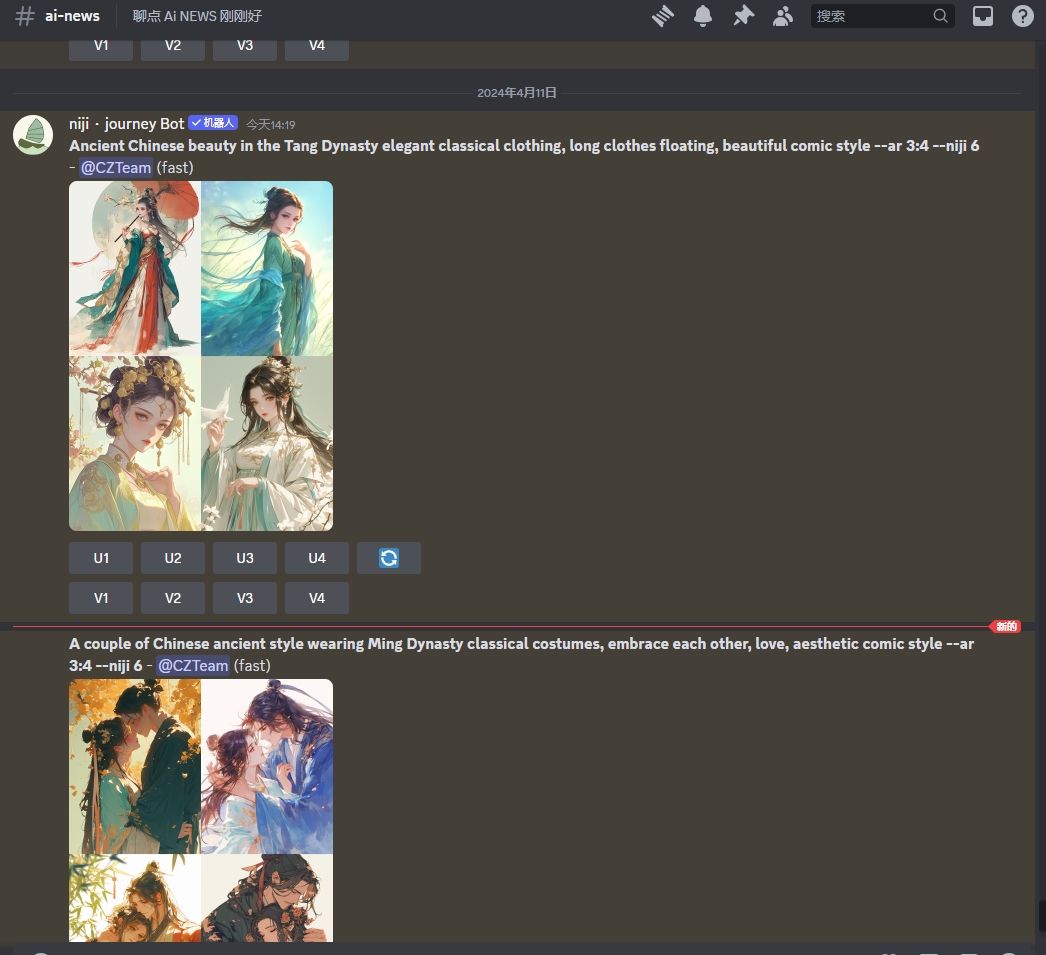The width and height of the screenshot is (1046, 955).
Task: Upscale the first image with U1
Action: click(x=101, y=558)
